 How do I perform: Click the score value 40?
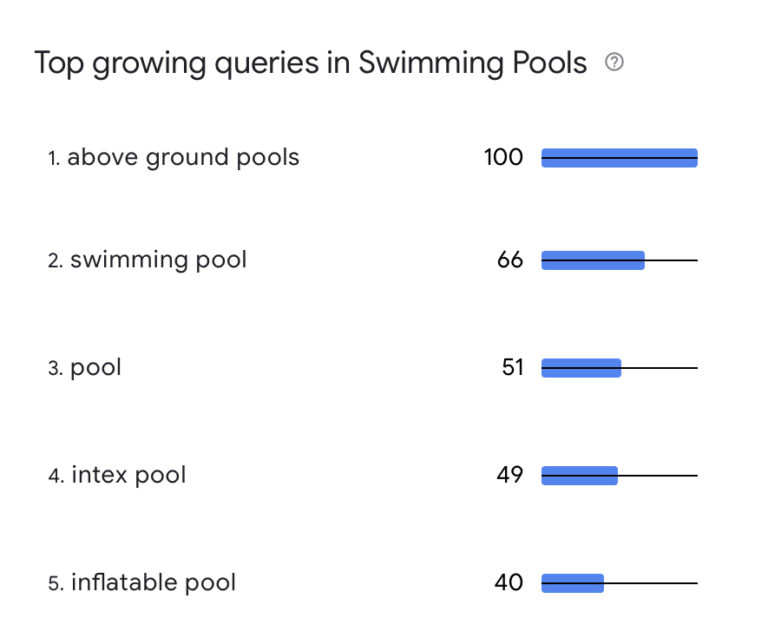(x=509, y=582)
